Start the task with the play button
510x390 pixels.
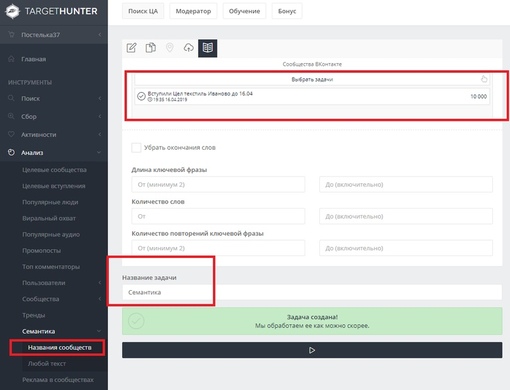click(x=312, y=350)
